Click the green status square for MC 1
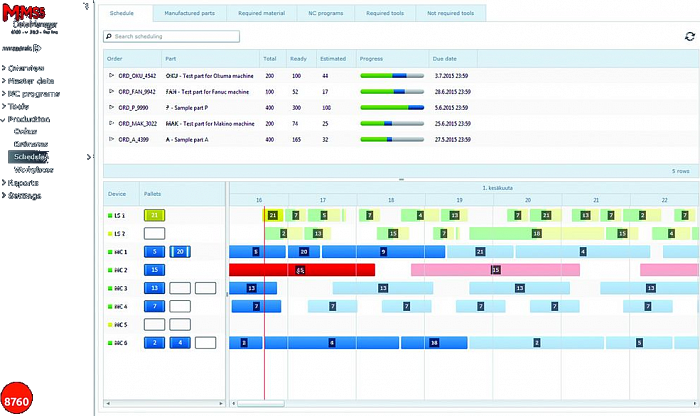The height and width of the screenshot is (416, 700). [110, 252]
